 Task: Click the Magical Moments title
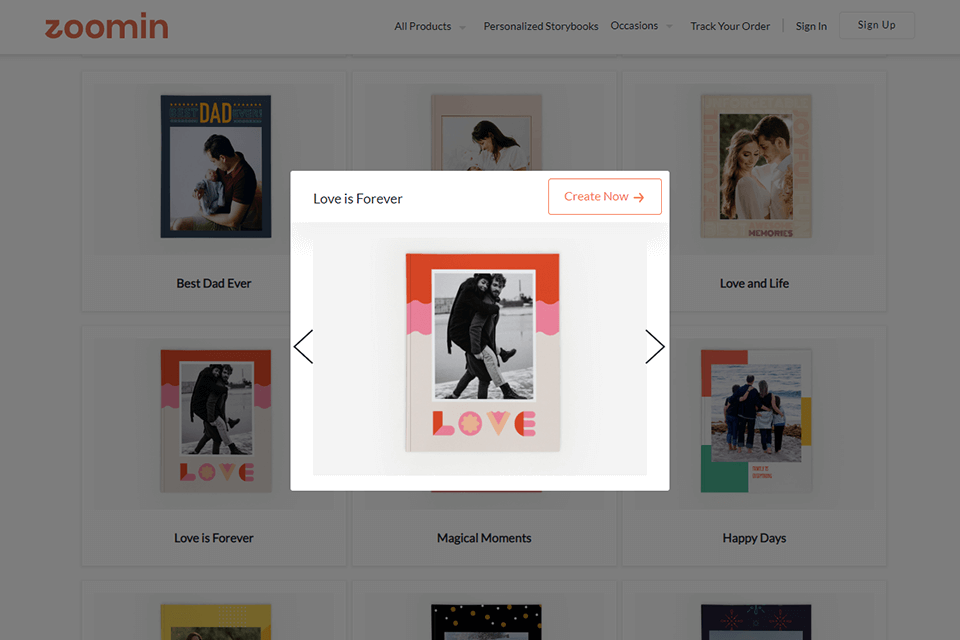click(484, 538)
